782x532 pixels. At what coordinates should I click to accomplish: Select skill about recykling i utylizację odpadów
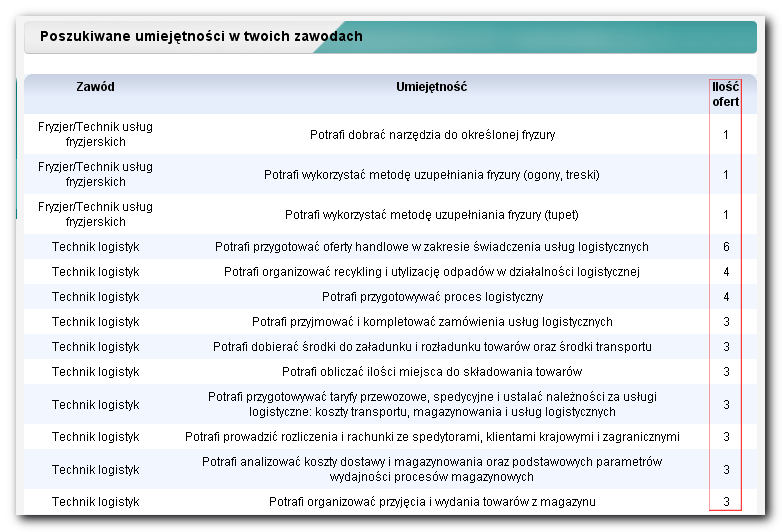(x=431, y=272)
